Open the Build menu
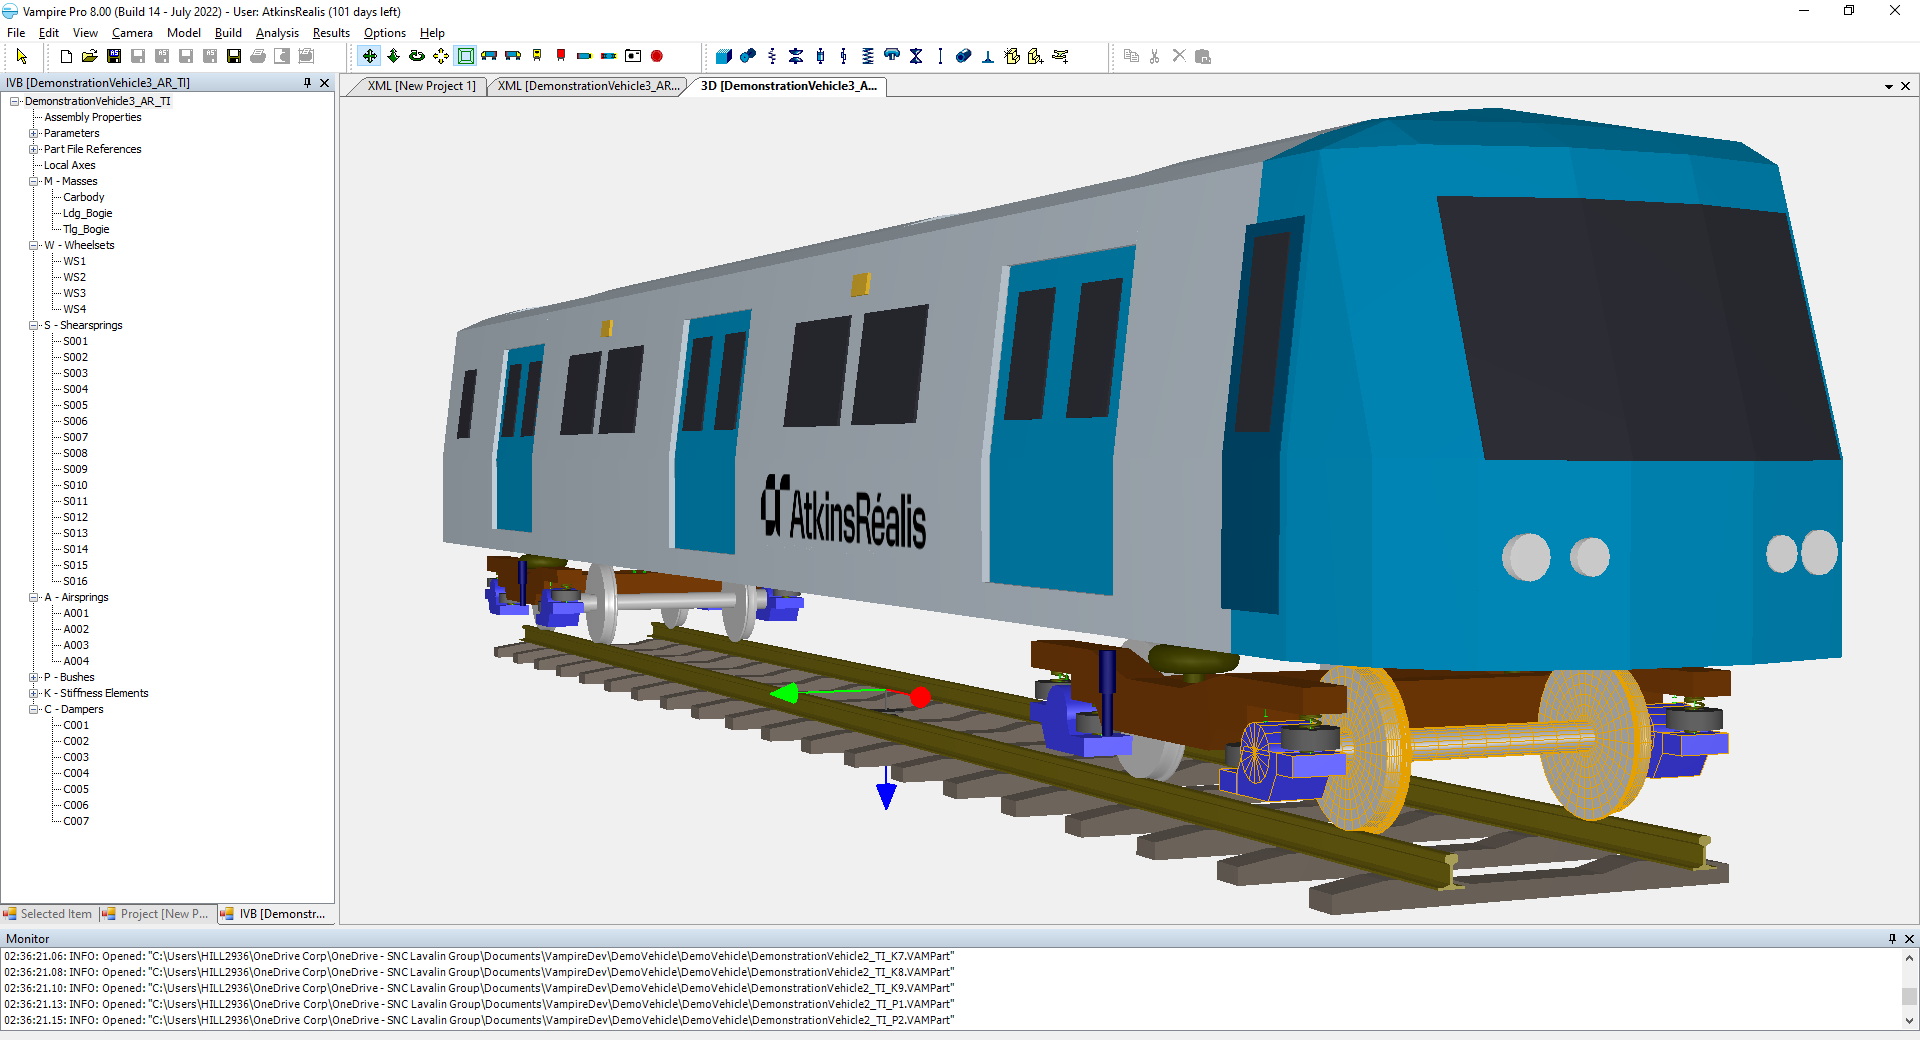 click(x=229, y=33)
